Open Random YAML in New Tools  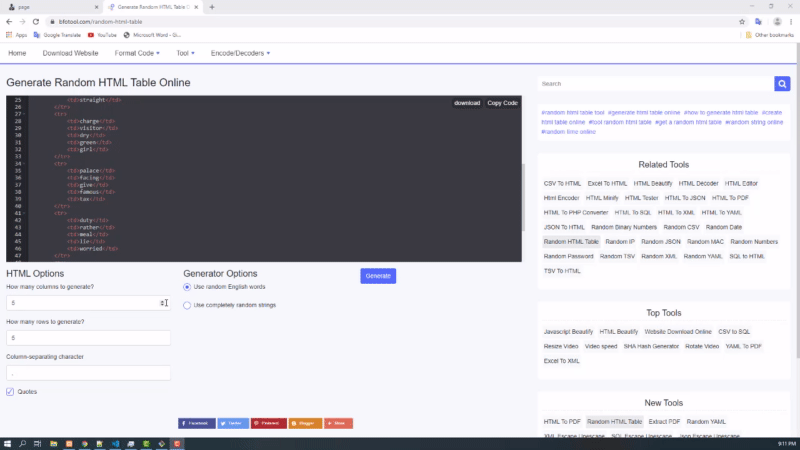click(x=706, y=422)
